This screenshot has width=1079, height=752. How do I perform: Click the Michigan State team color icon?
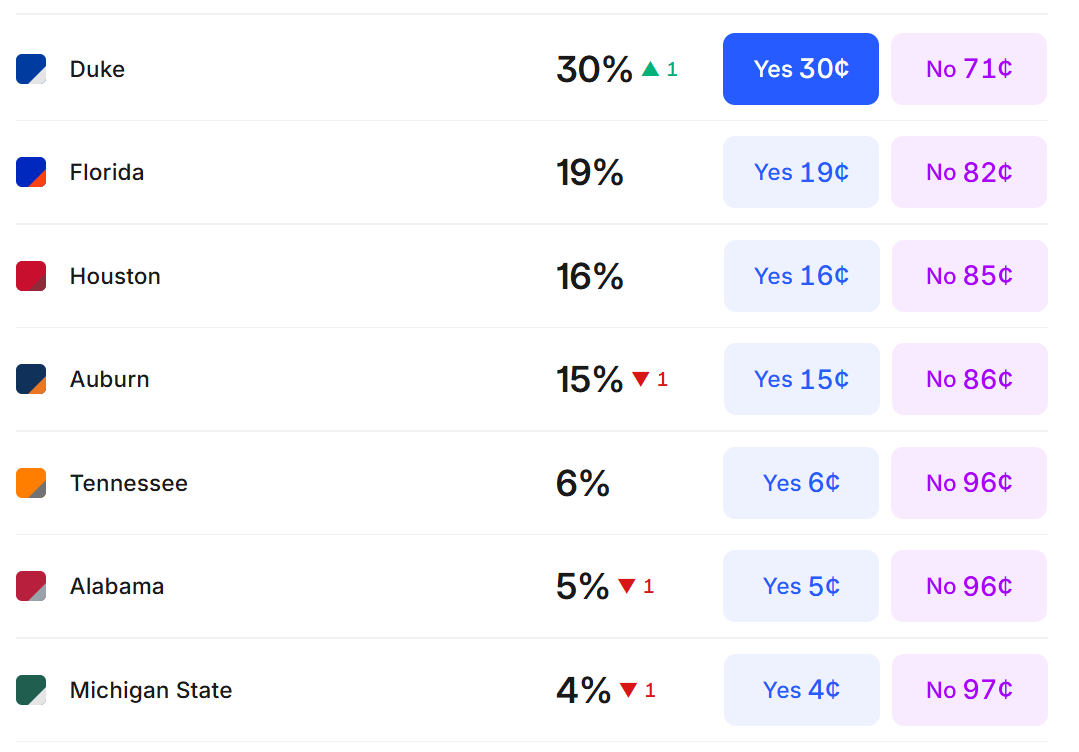[31, 690]
